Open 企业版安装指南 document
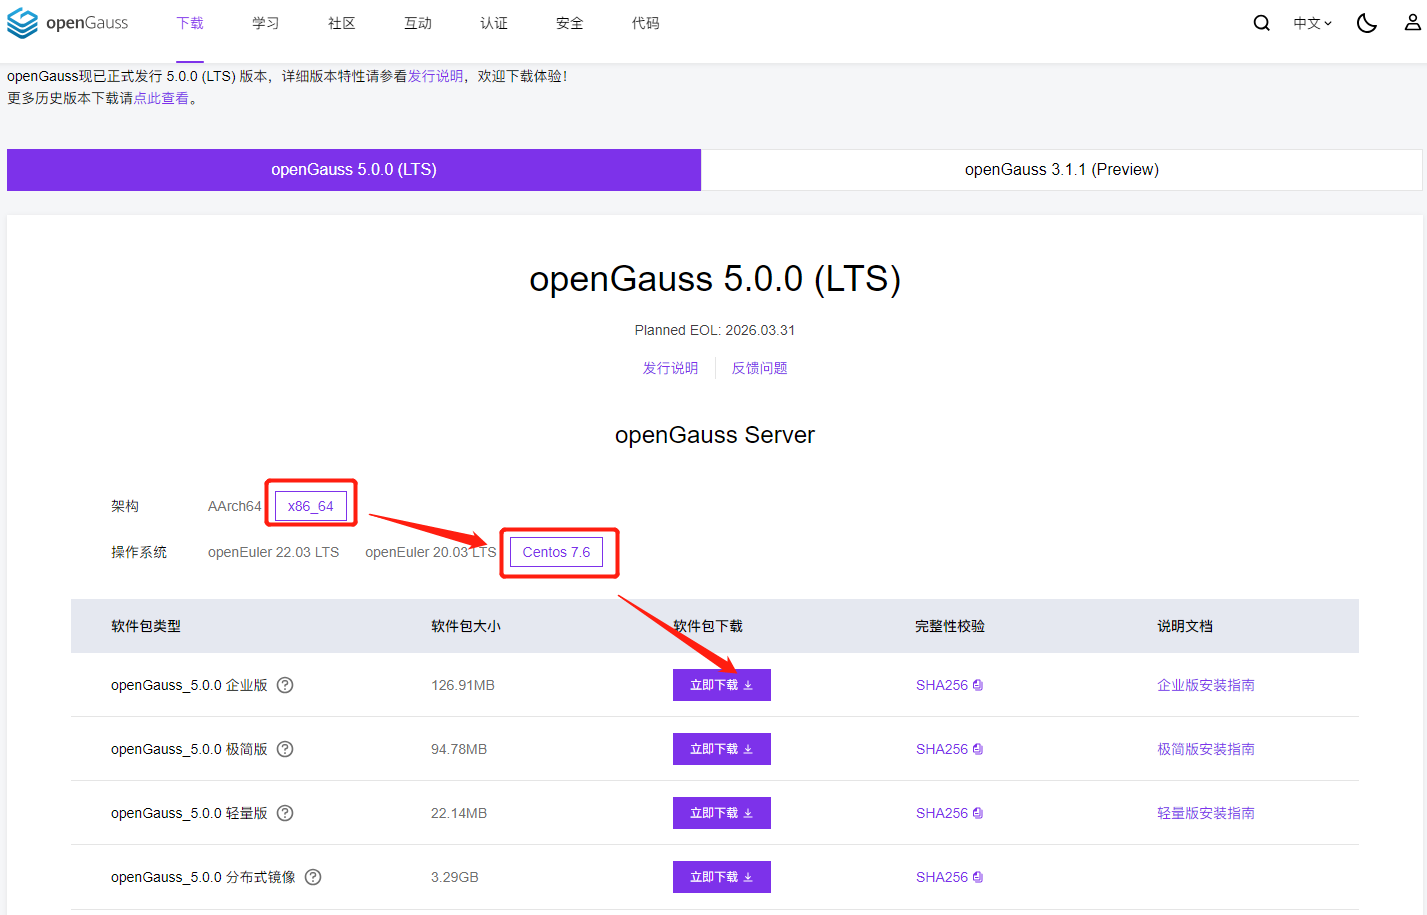 click(1206, 685)
